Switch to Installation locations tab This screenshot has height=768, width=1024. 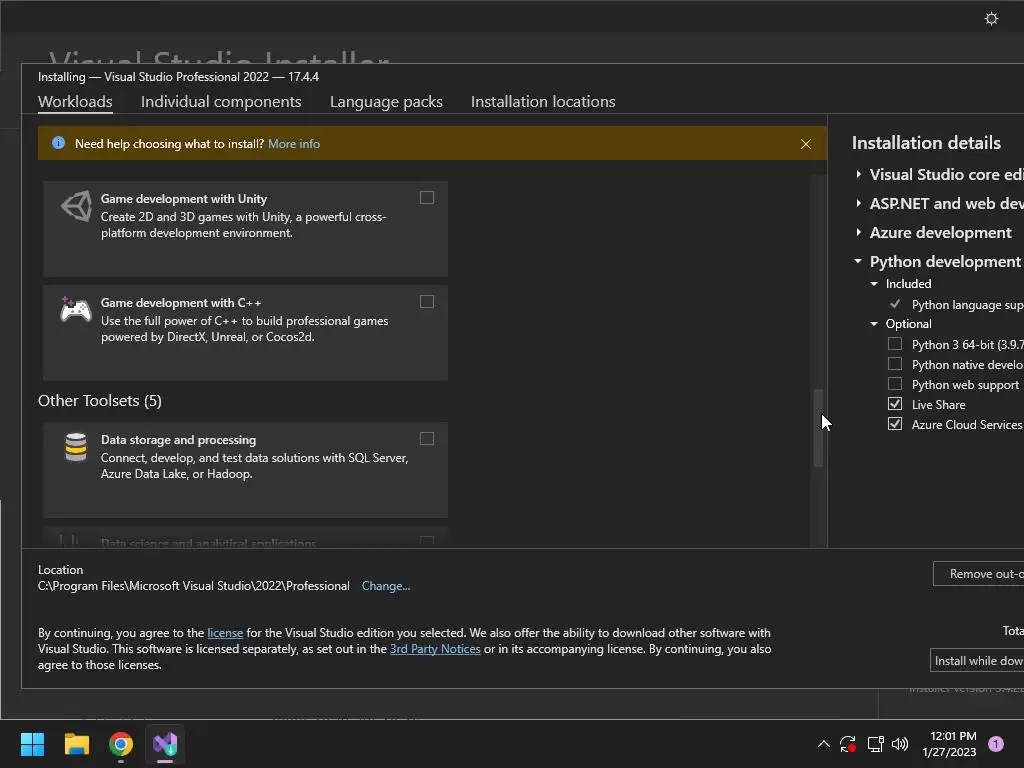(x=543, y=102)
